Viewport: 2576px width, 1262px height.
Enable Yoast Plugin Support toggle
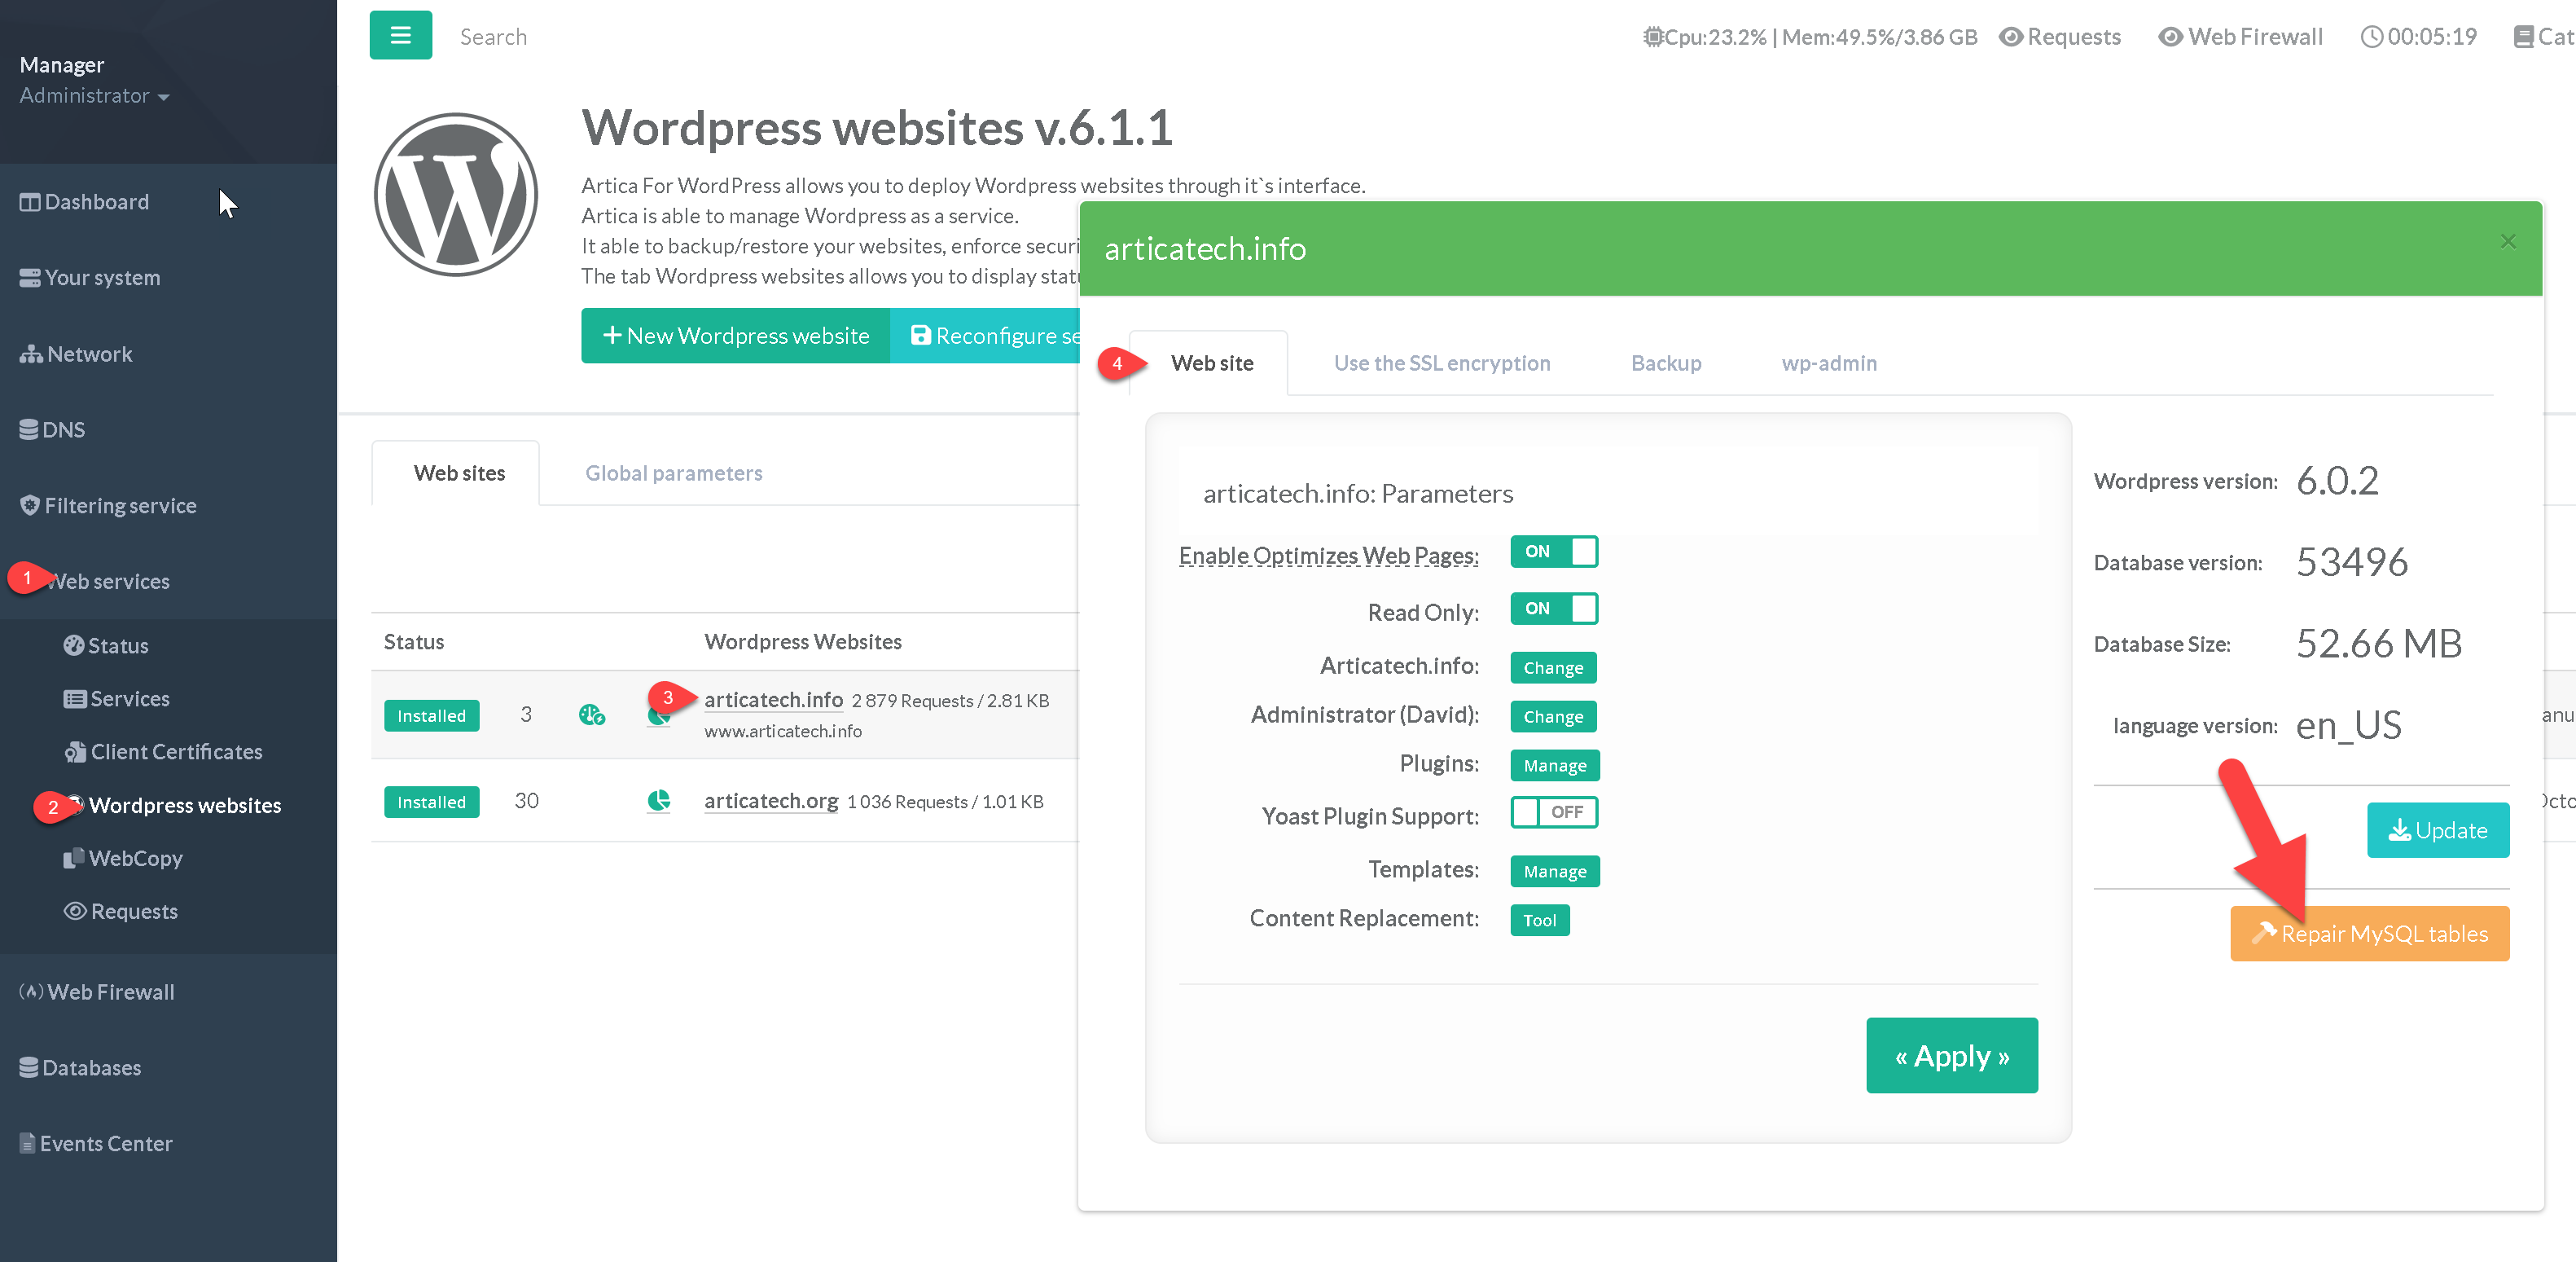coord(1553,813)
